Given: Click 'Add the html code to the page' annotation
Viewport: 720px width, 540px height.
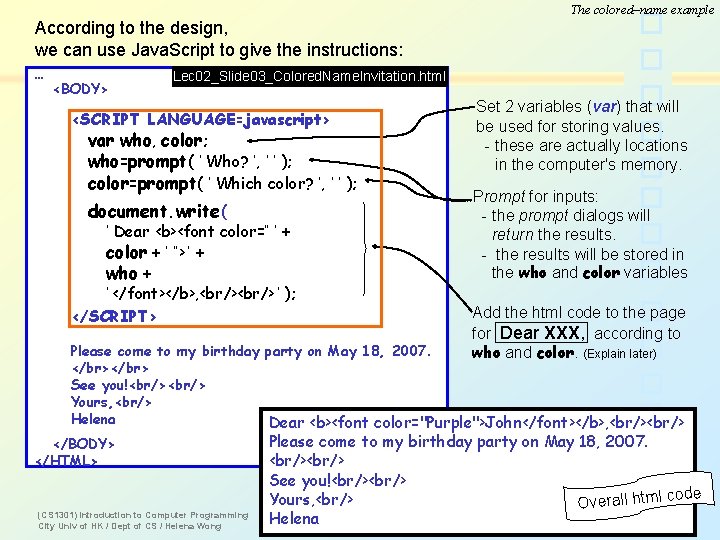Looking at the screenshot, I should [x=579, y=313].
